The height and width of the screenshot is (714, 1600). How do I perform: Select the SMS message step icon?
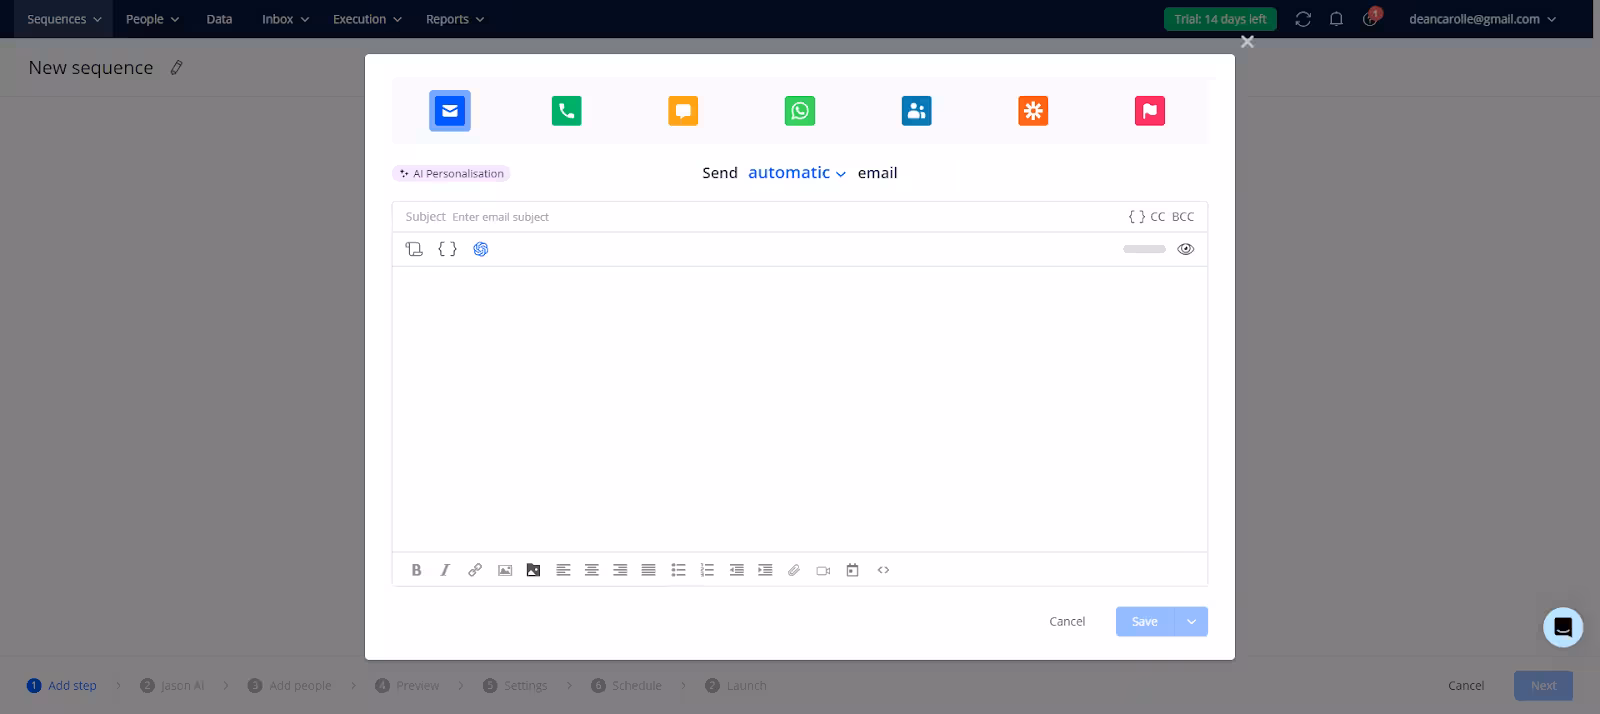click(683, 111)
